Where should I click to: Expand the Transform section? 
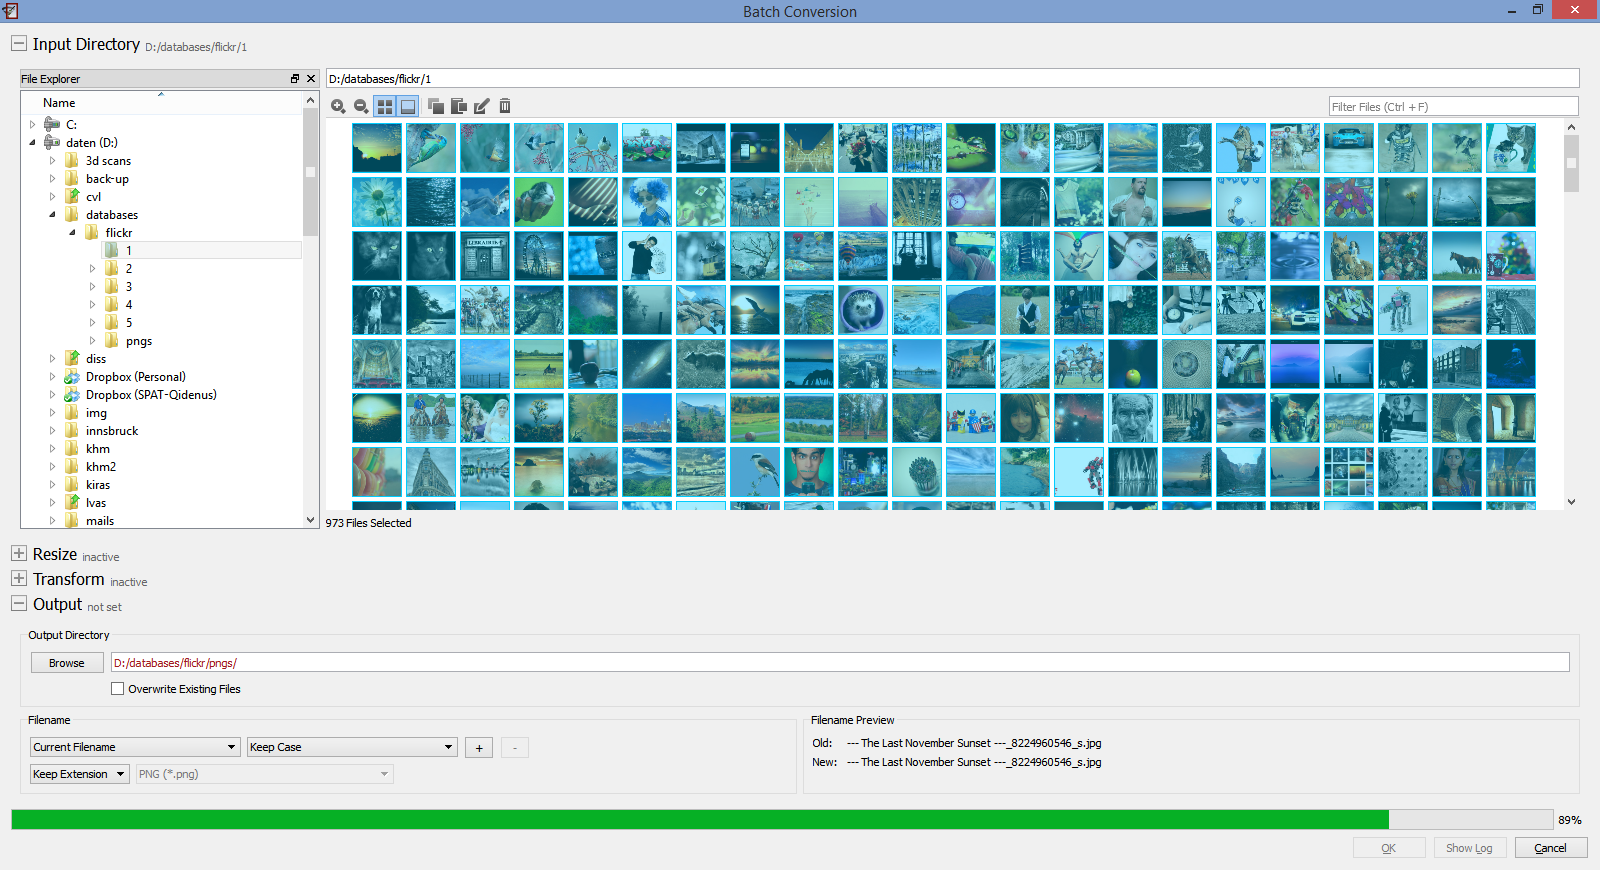coord(18,578)
